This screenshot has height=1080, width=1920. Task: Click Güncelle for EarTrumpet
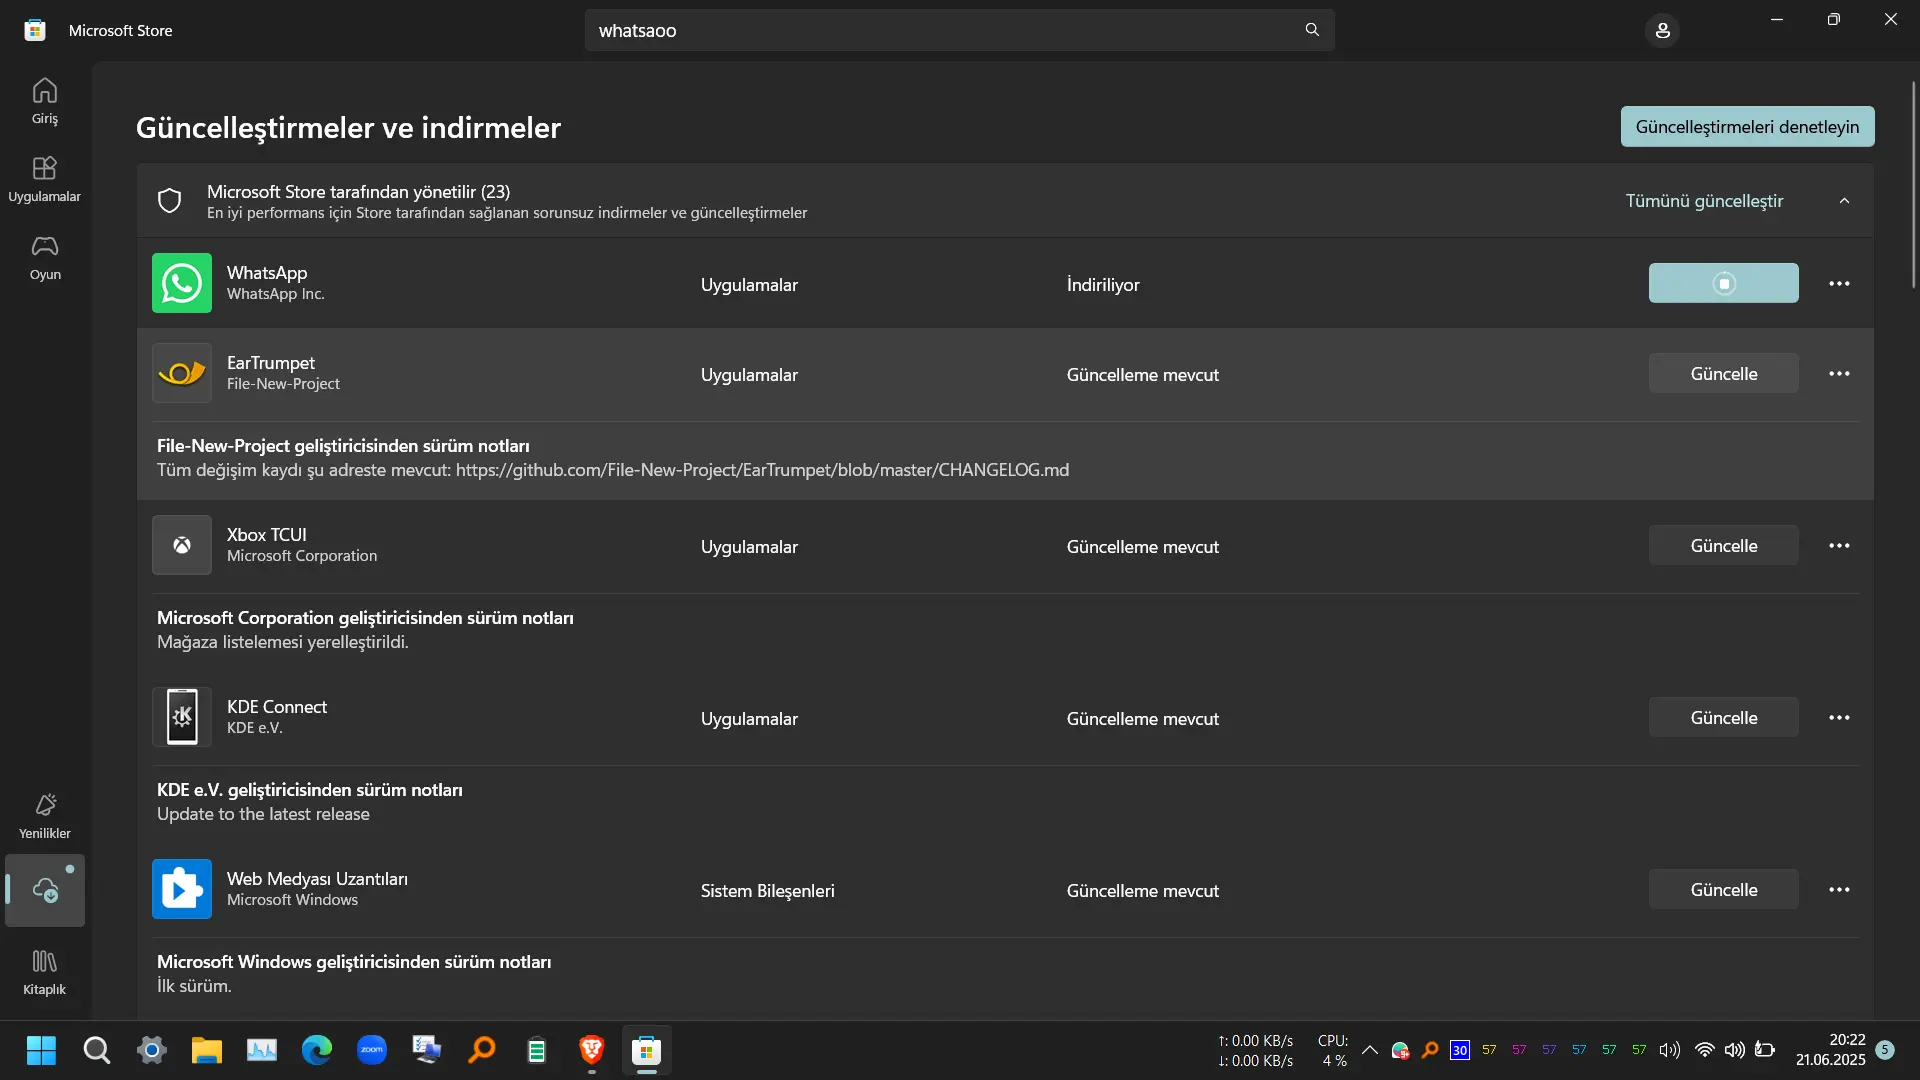(x=1723, y=374)
